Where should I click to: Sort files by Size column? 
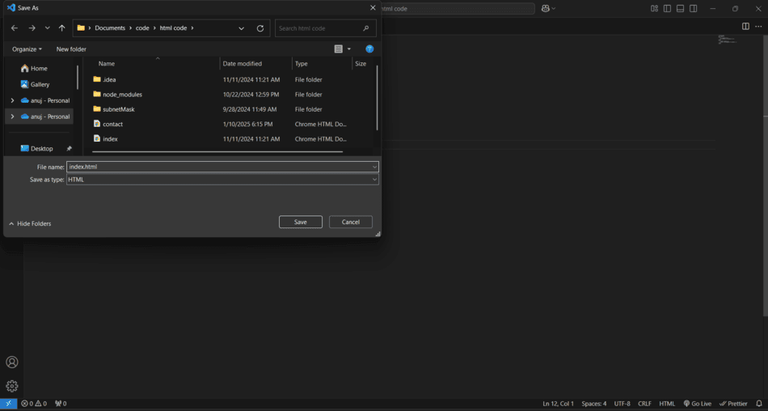tap(360, 64)
